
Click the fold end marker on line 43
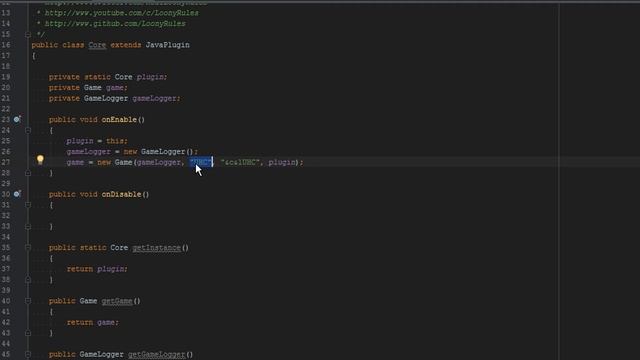point(28,333)
